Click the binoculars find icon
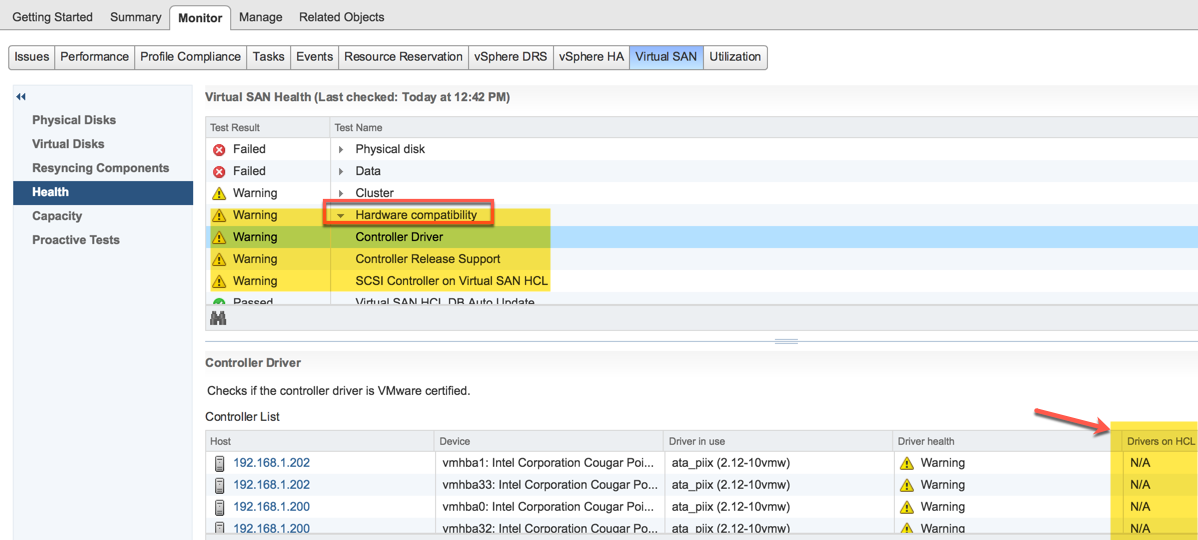The width and height of the screenshot is (1198, 540). [x=218, y=318]
